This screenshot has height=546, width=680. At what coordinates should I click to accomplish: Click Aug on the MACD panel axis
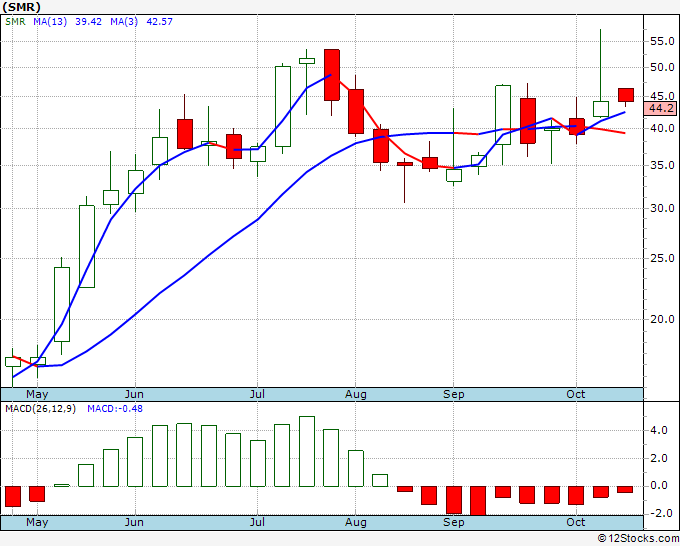tap(356, 522)
